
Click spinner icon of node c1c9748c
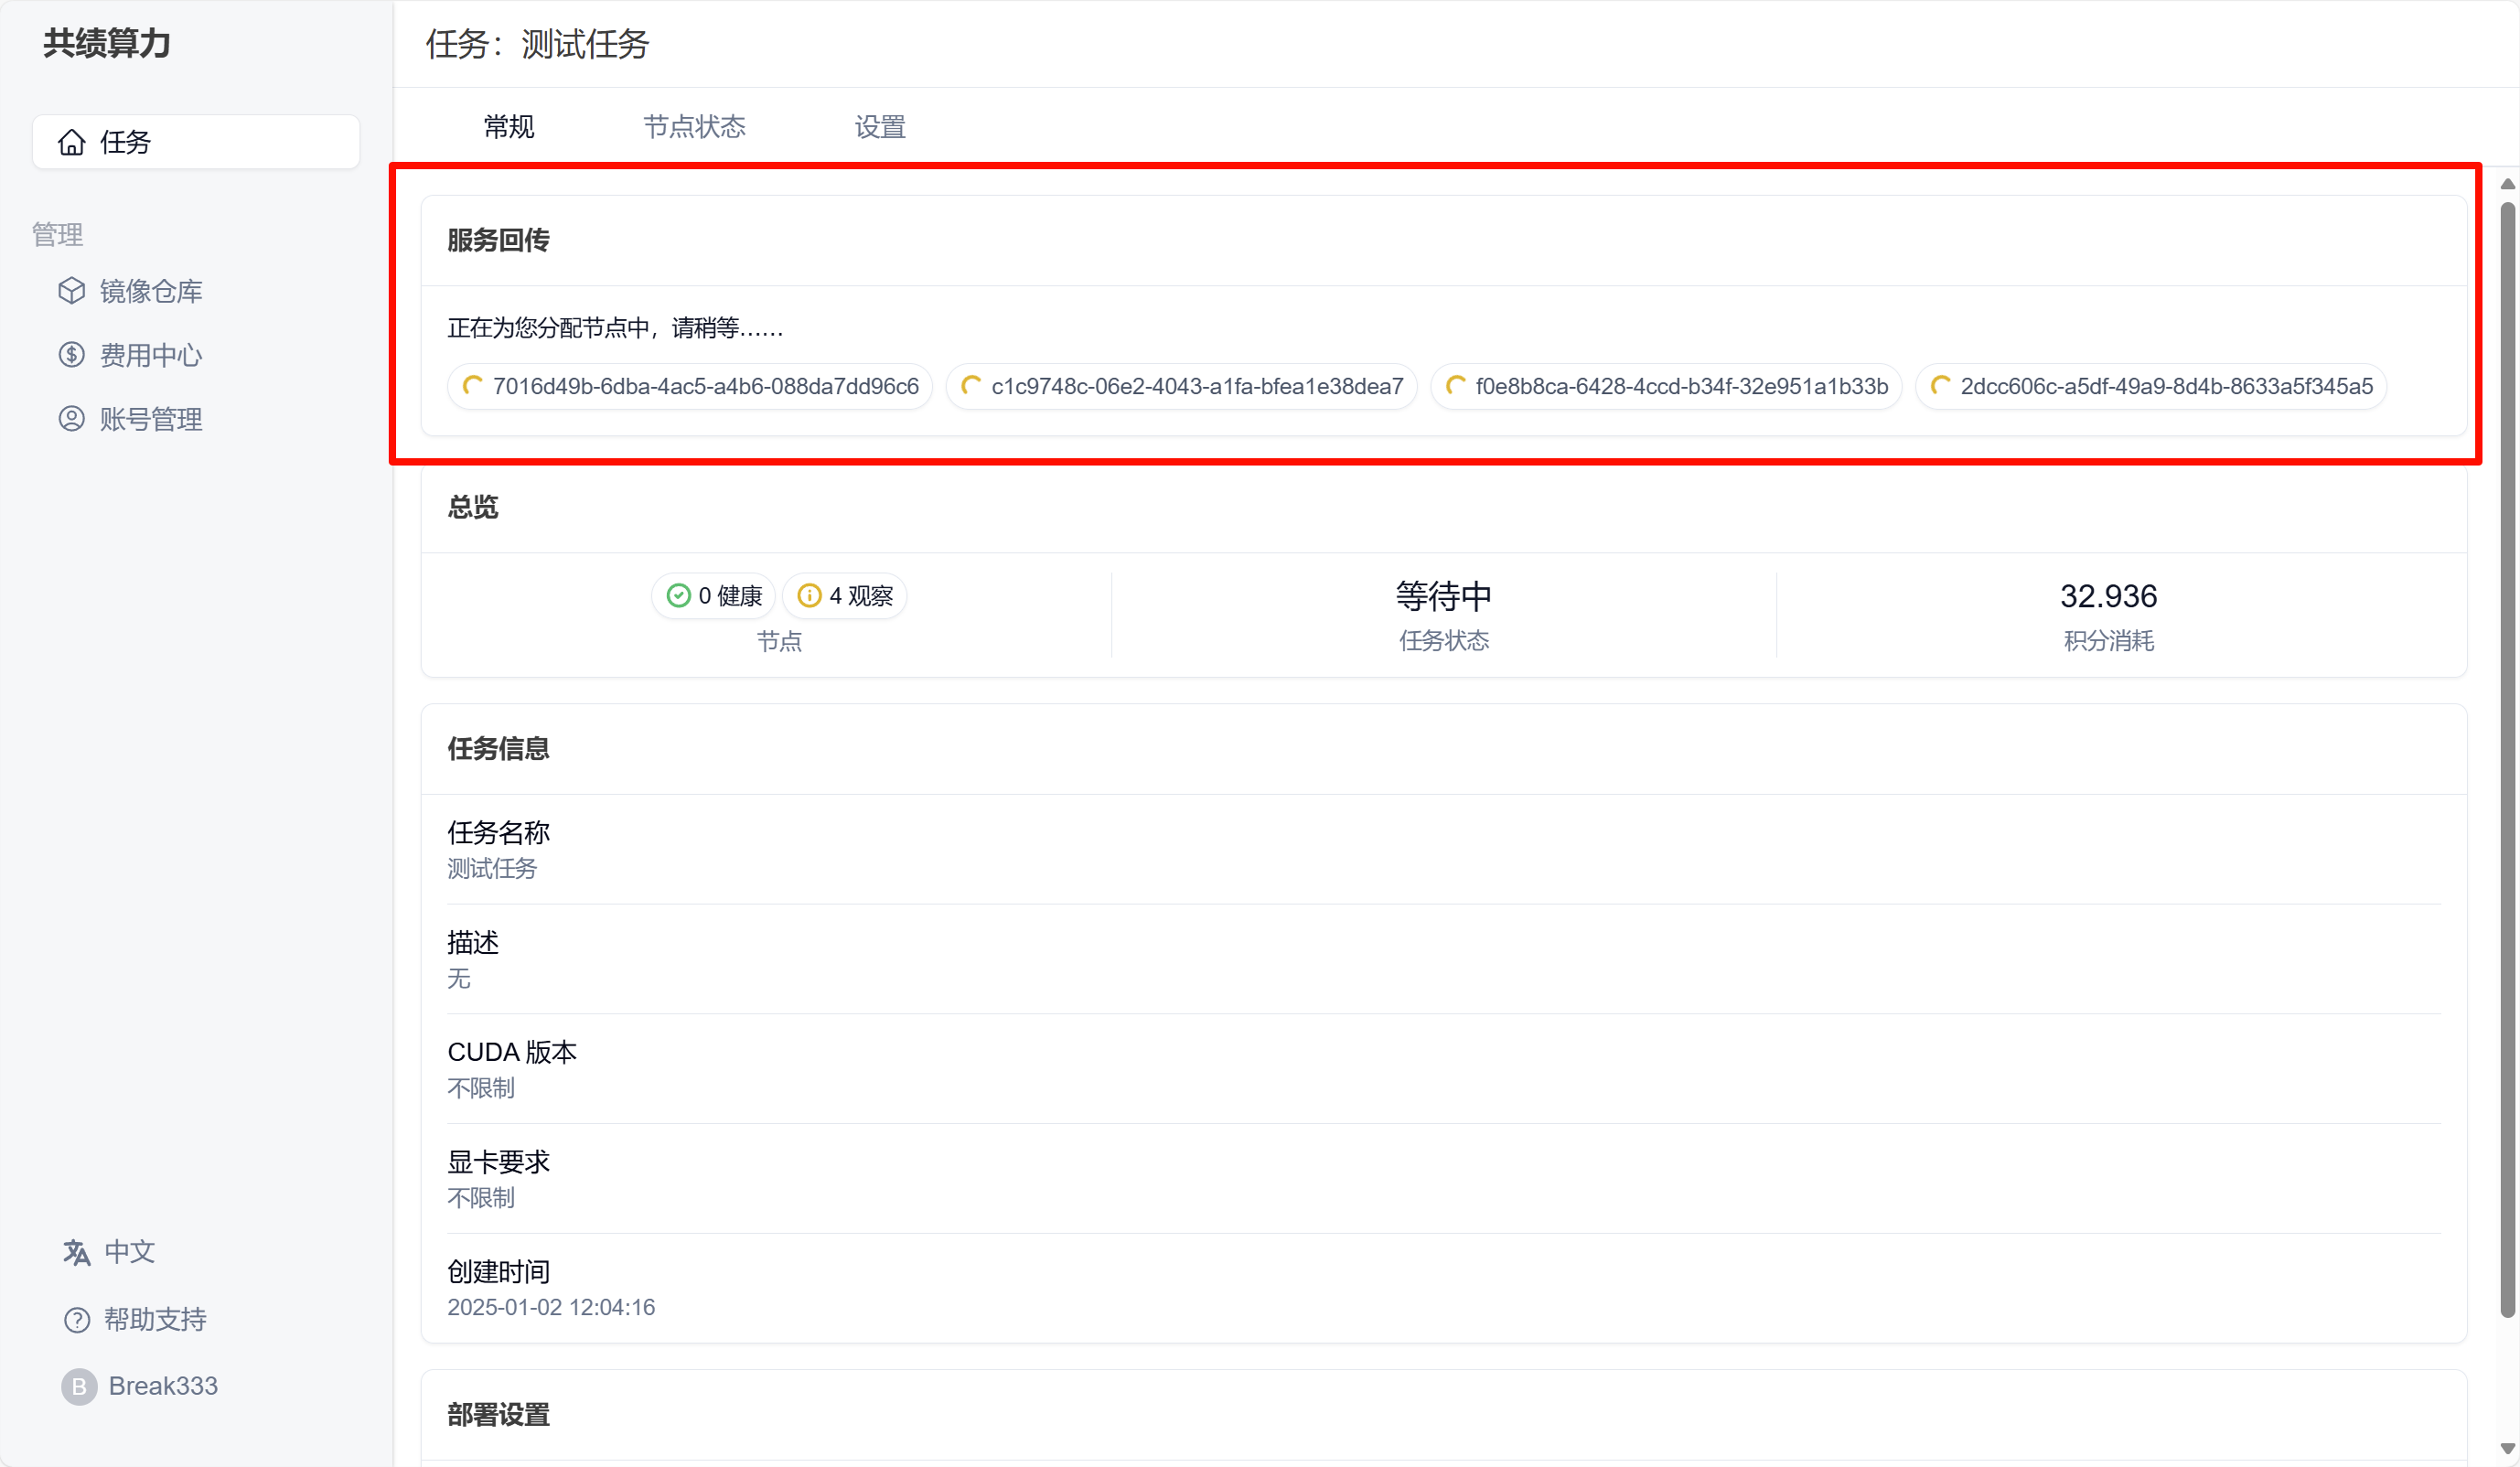[970, 386]
